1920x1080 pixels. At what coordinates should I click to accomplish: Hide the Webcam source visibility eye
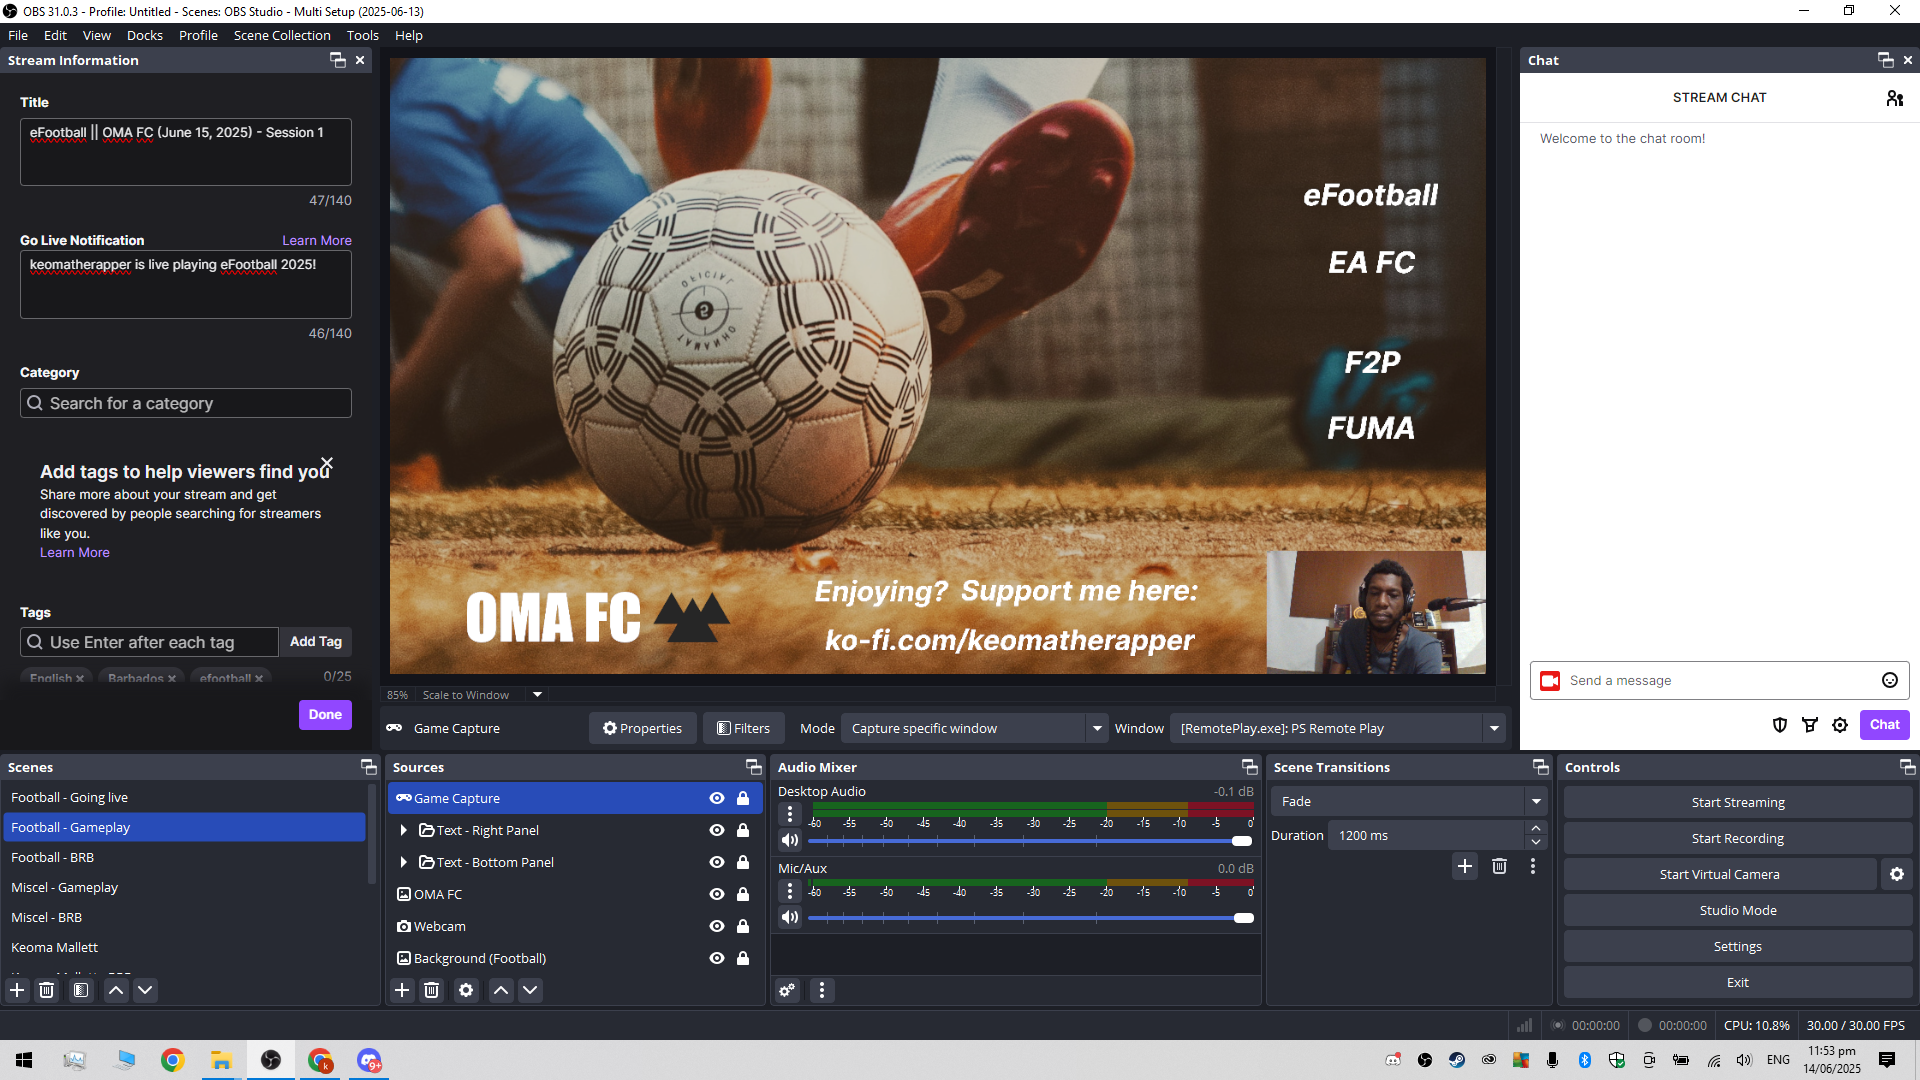[717, 927]
